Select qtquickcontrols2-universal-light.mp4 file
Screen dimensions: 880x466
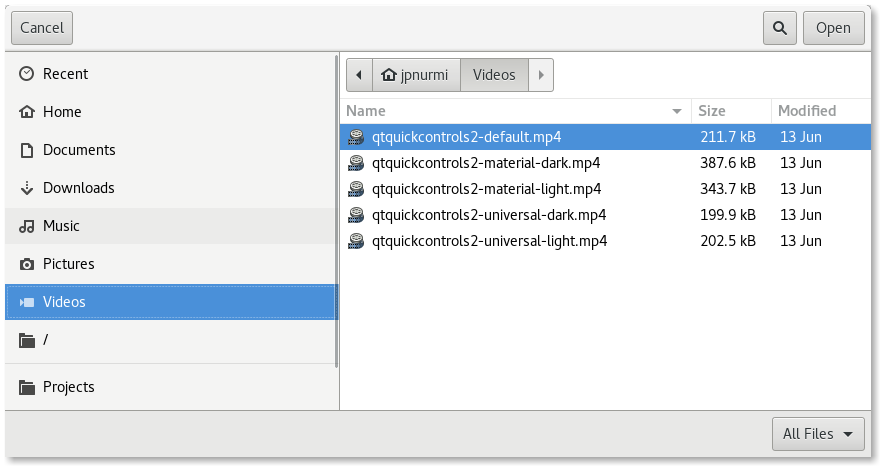(x=489, y=241)
